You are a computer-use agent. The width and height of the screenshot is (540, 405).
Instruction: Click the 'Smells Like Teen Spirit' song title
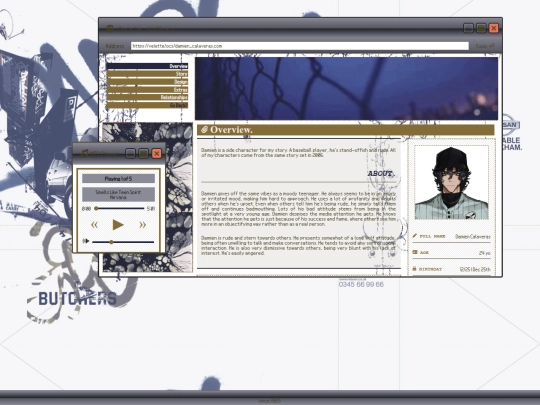click(x=118, y=192)
